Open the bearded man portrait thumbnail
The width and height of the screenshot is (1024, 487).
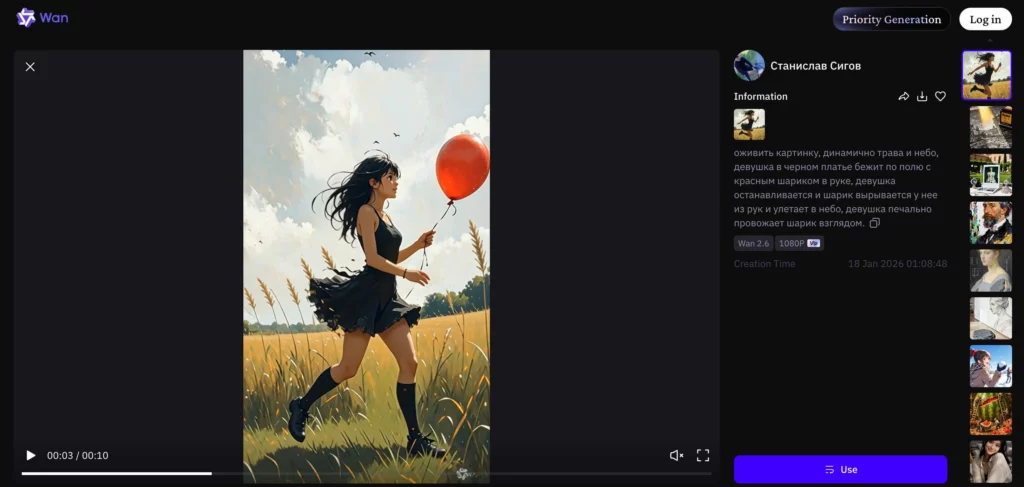pyautogui.click(x=990, y=223)
